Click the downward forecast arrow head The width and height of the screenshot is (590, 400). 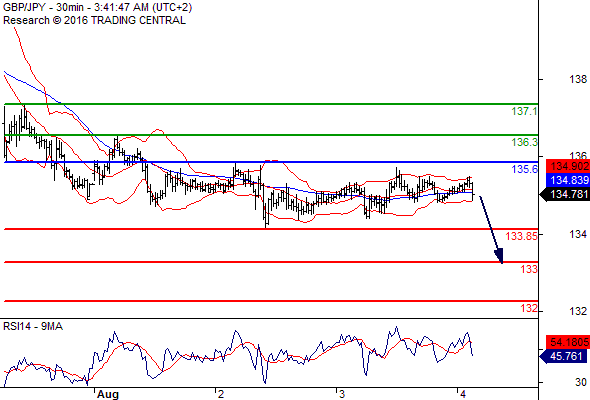click(x=499, y=256)
